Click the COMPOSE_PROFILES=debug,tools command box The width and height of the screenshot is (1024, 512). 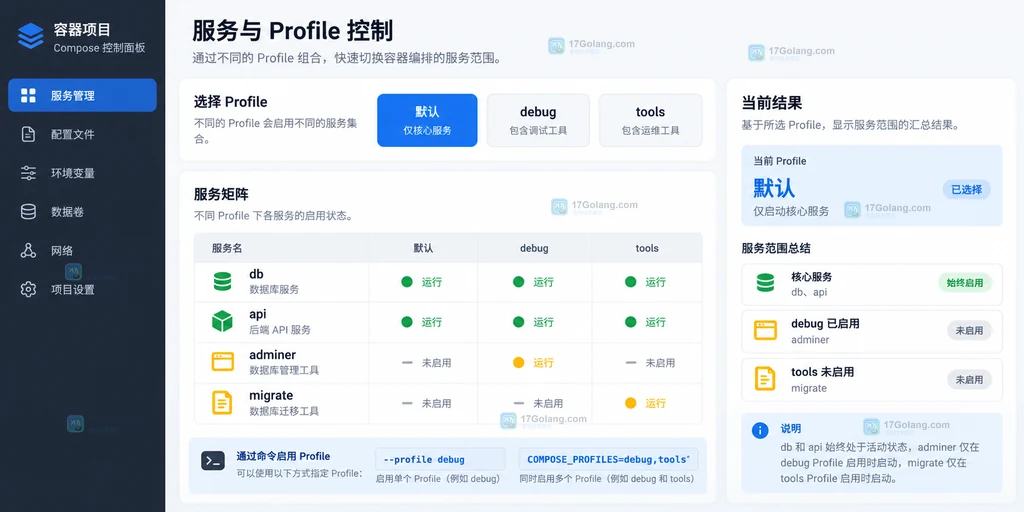[609, 459]
